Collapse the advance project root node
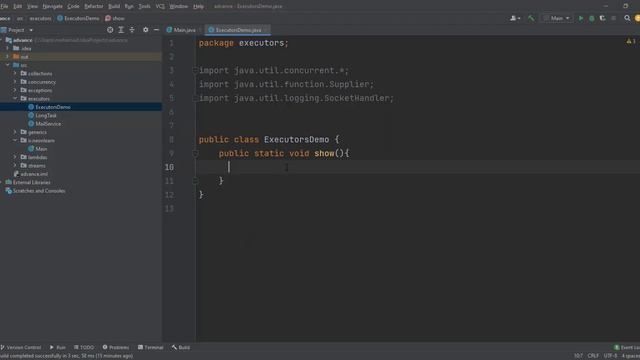 2,40
